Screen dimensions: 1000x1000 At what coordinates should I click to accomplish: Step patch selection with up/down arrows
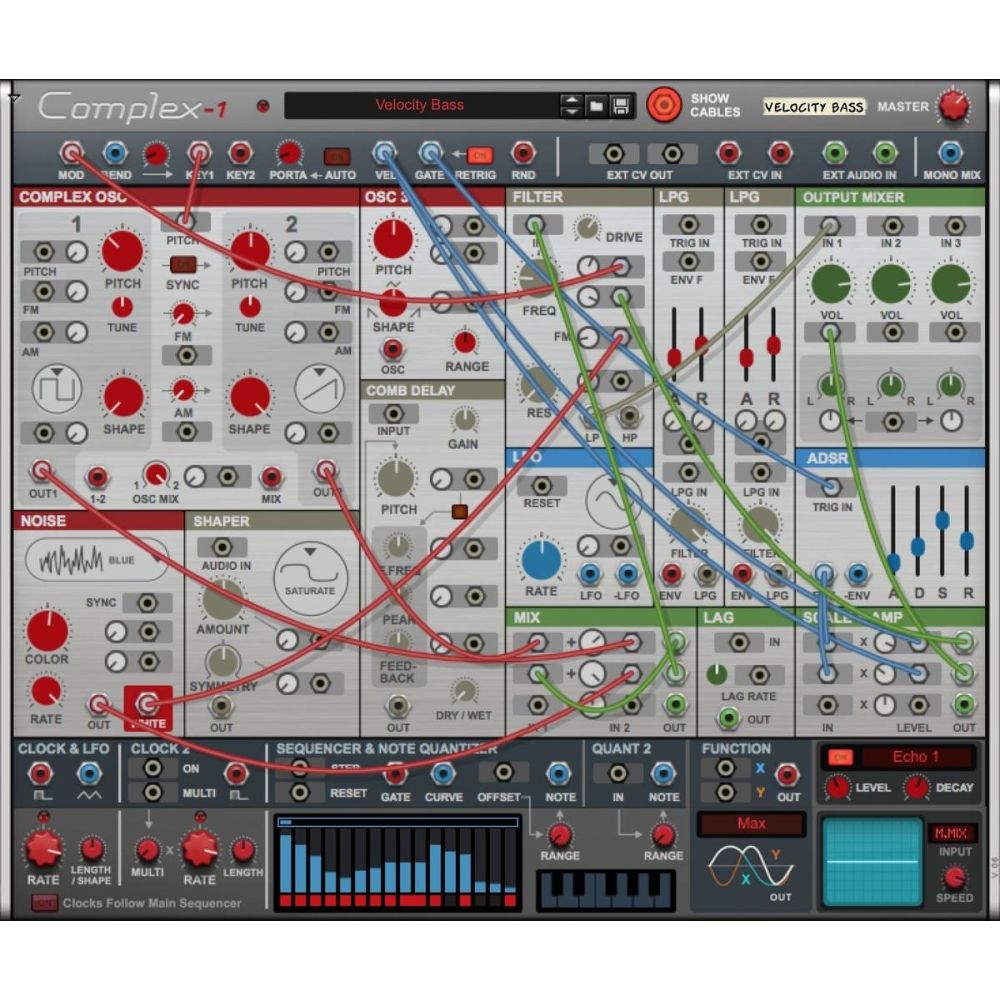click(x=571, y=106)
